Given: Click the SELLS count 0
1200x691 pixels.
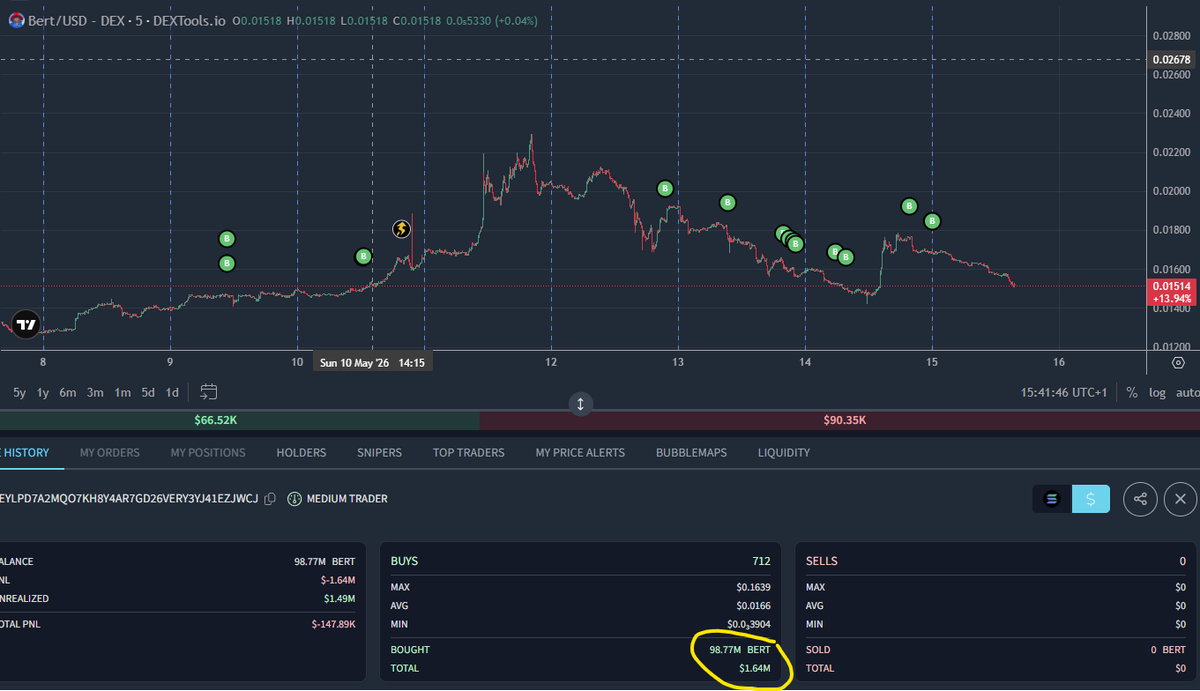Looking at the screenshot, I should (x=1182, y=562).
